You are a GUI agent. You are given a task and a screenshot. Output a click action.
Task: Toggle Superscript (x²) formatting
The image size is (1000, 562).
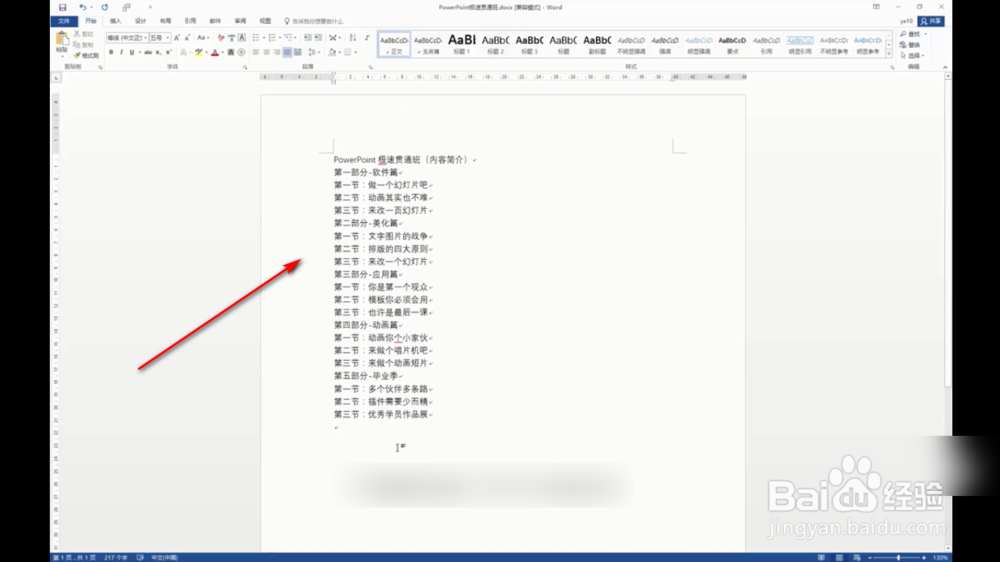point(168,52)
